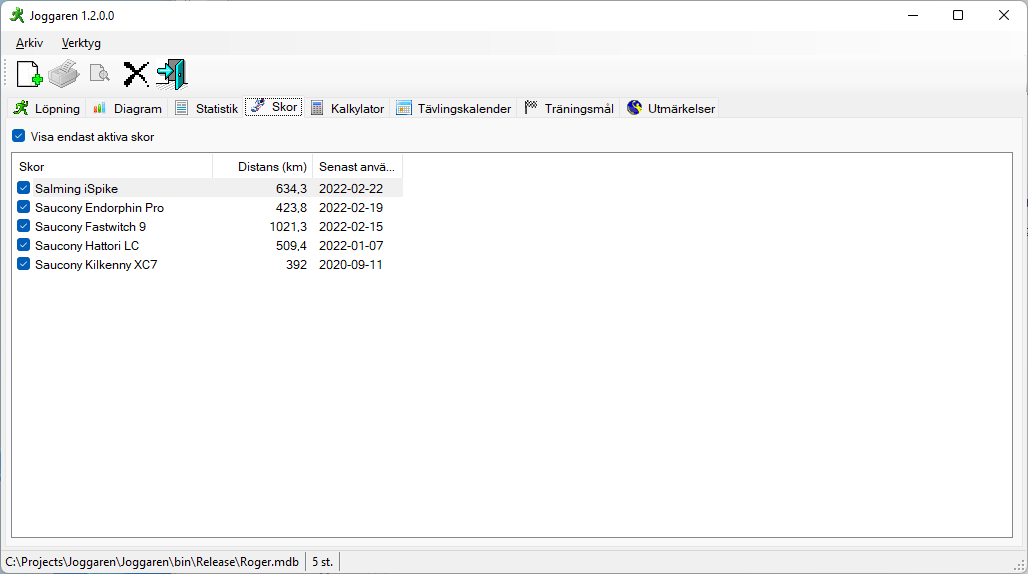1028x574 pixels.
Task: Select the Saucony Fastwitch 9 name
Action: point(90,227)
